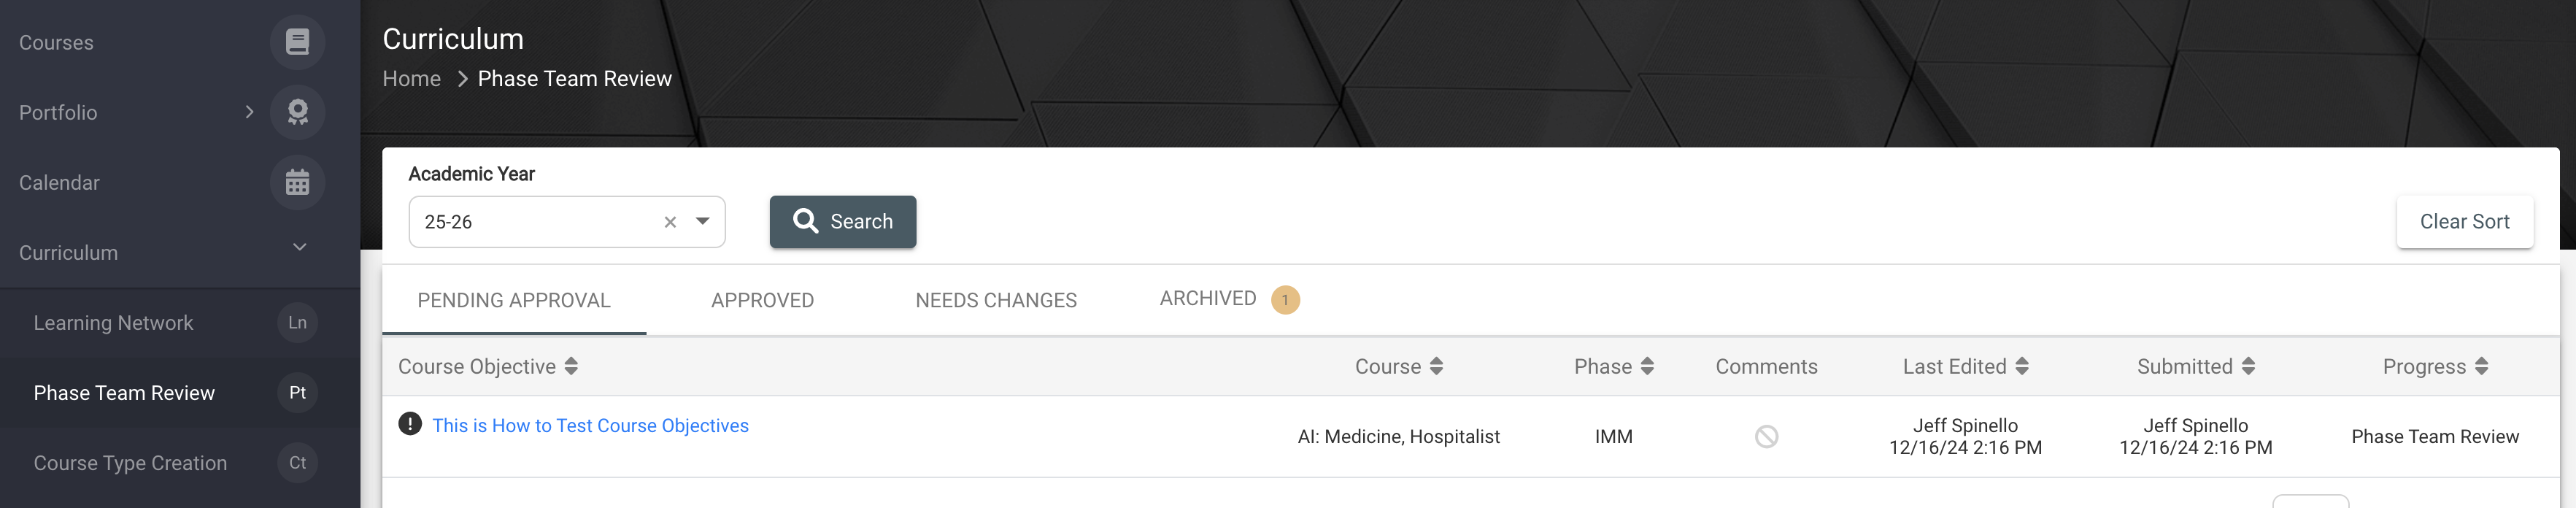The height and width of the screenshot is (508, 2576).
Task: Sort by the Course Objective column
Action: pyautogui.click(x=488, y=366)
